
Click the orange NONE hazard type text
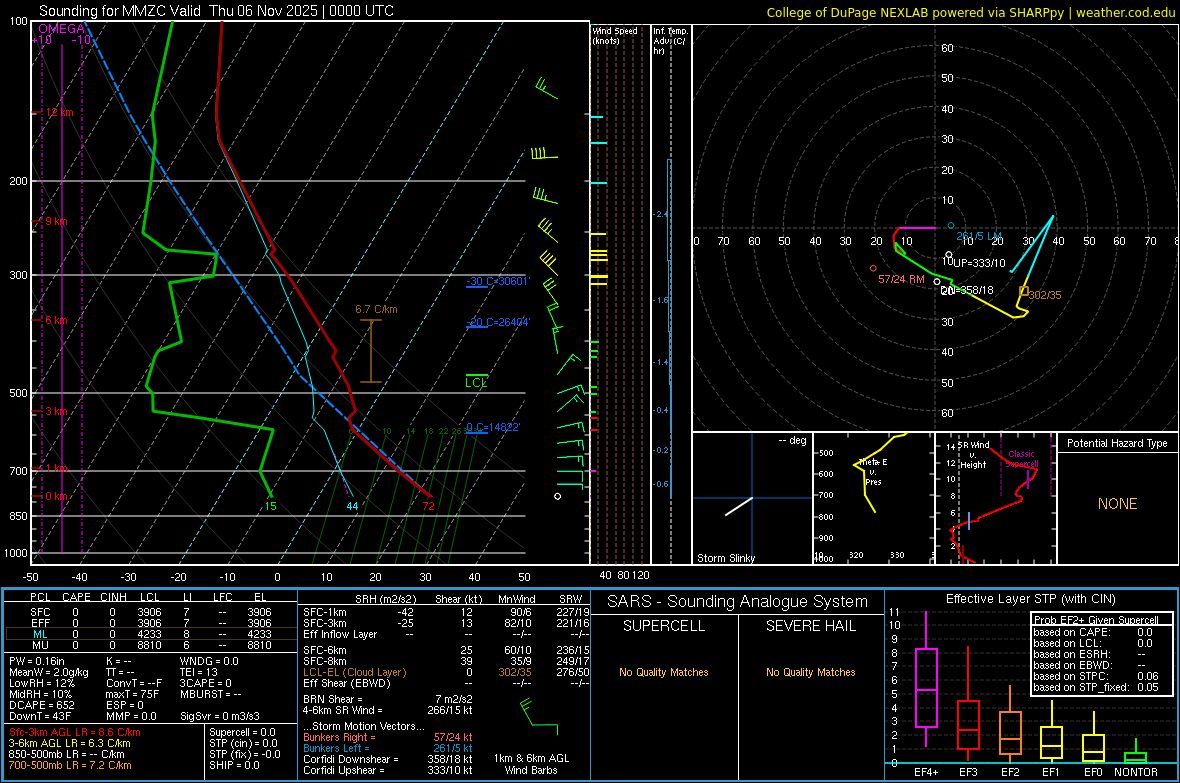click(1117, 504)
